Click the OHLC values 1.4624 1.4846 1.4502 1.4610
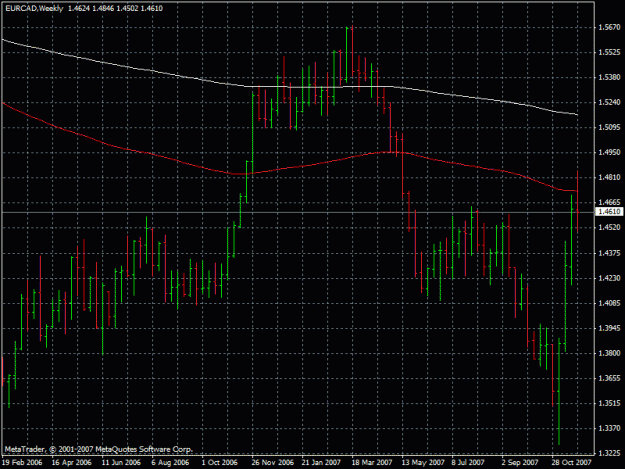 115,8
